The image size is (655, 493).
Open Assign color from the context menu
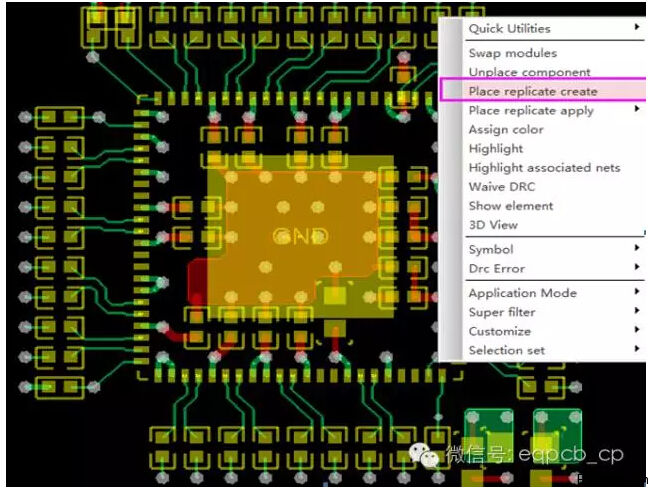tap(506, 129)
